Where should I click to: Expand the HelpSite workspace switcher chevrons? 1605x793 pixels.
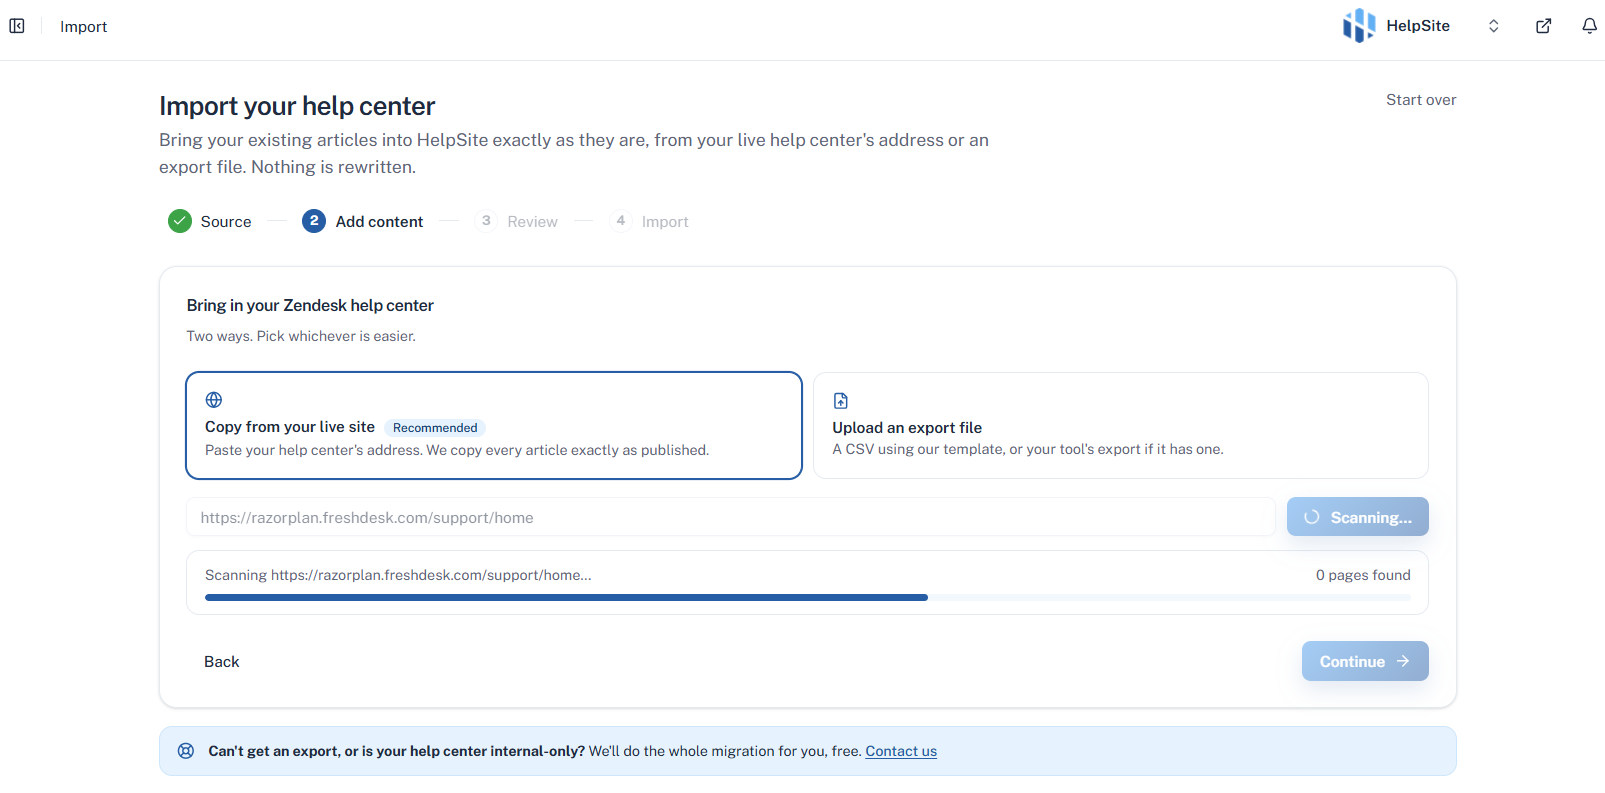(x=1493, y=26)
